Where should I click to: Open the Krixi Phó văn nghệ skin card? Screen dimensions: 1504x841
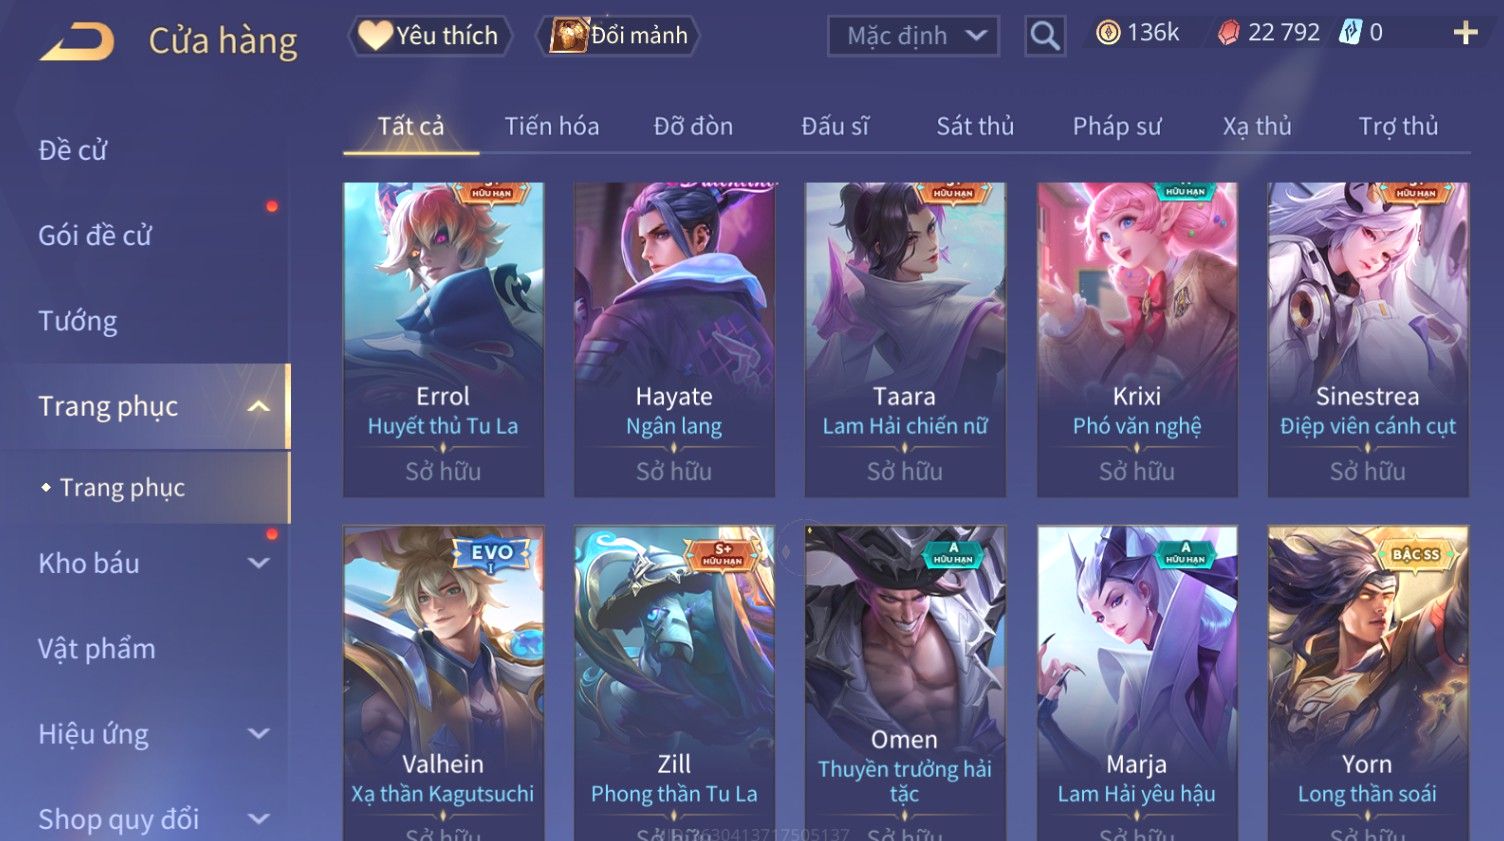pos(1137,339)
